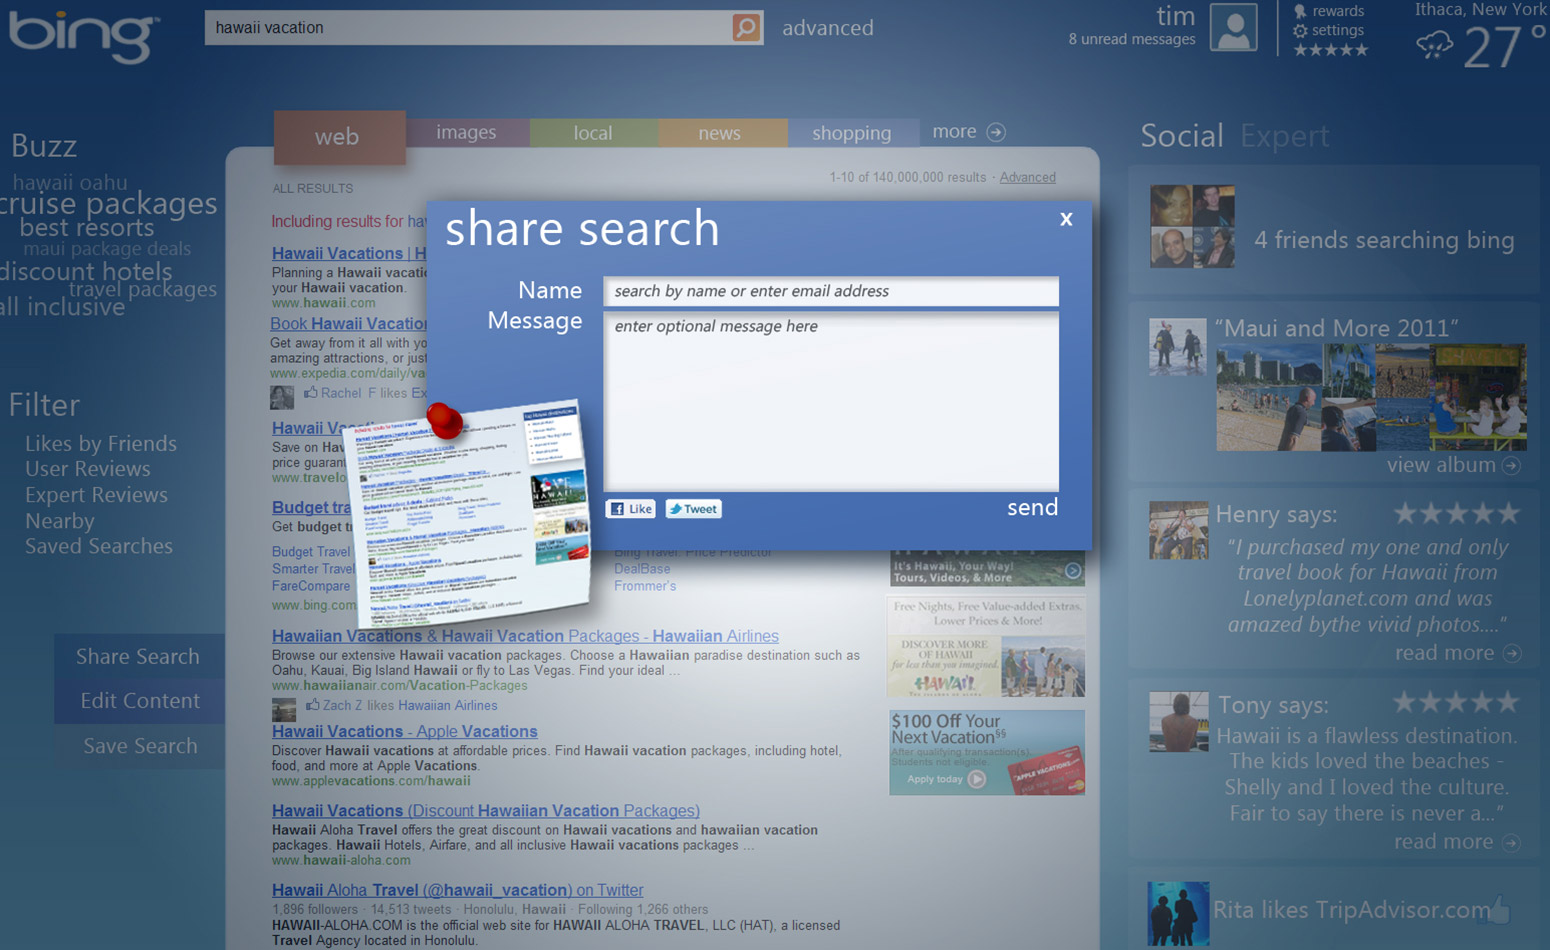
Task: Click the weather cloud icon
Action: (1435, 45)
